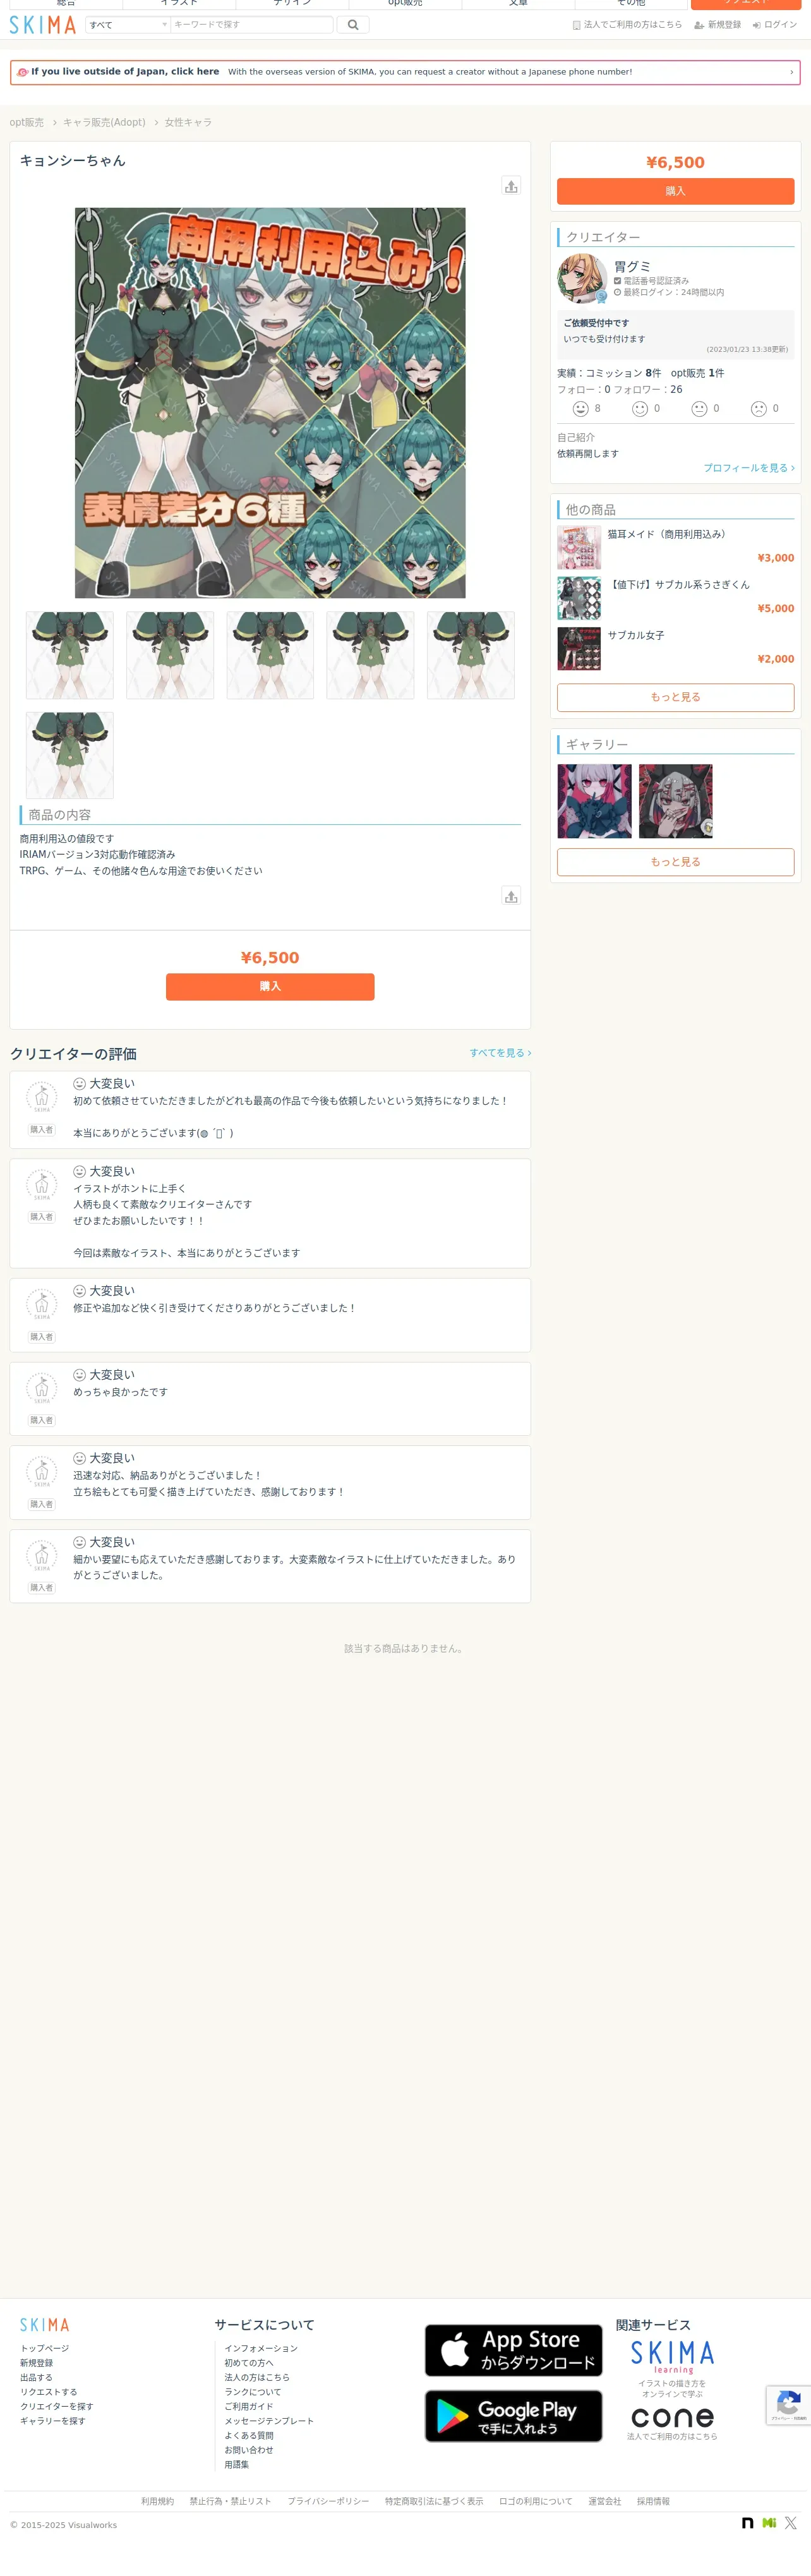The width and height of the screenshot is (811, 2576).
Task: Click the share icon below the product description
Action: pyautogui.click(x=511, y=896)
